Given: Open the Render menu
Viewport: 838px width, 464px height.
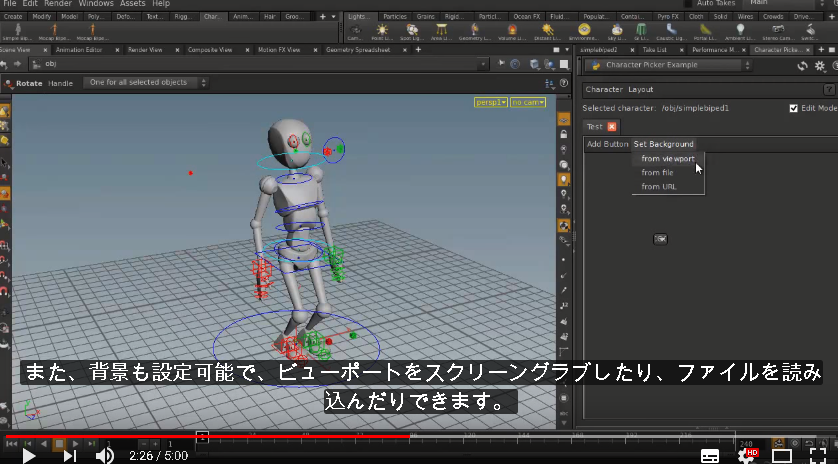Looking at the screenshot, I should [58, 3].
